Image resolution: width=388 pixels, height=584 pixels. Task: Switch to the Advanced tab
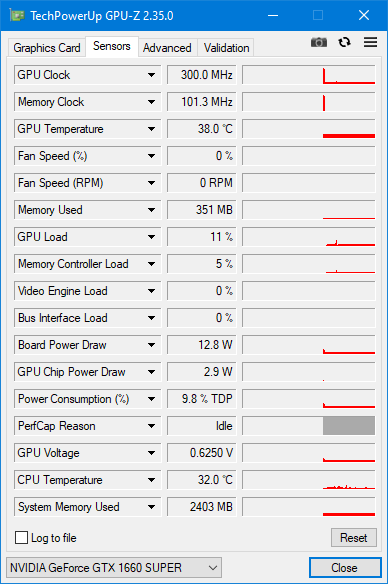tap(167, 48)
